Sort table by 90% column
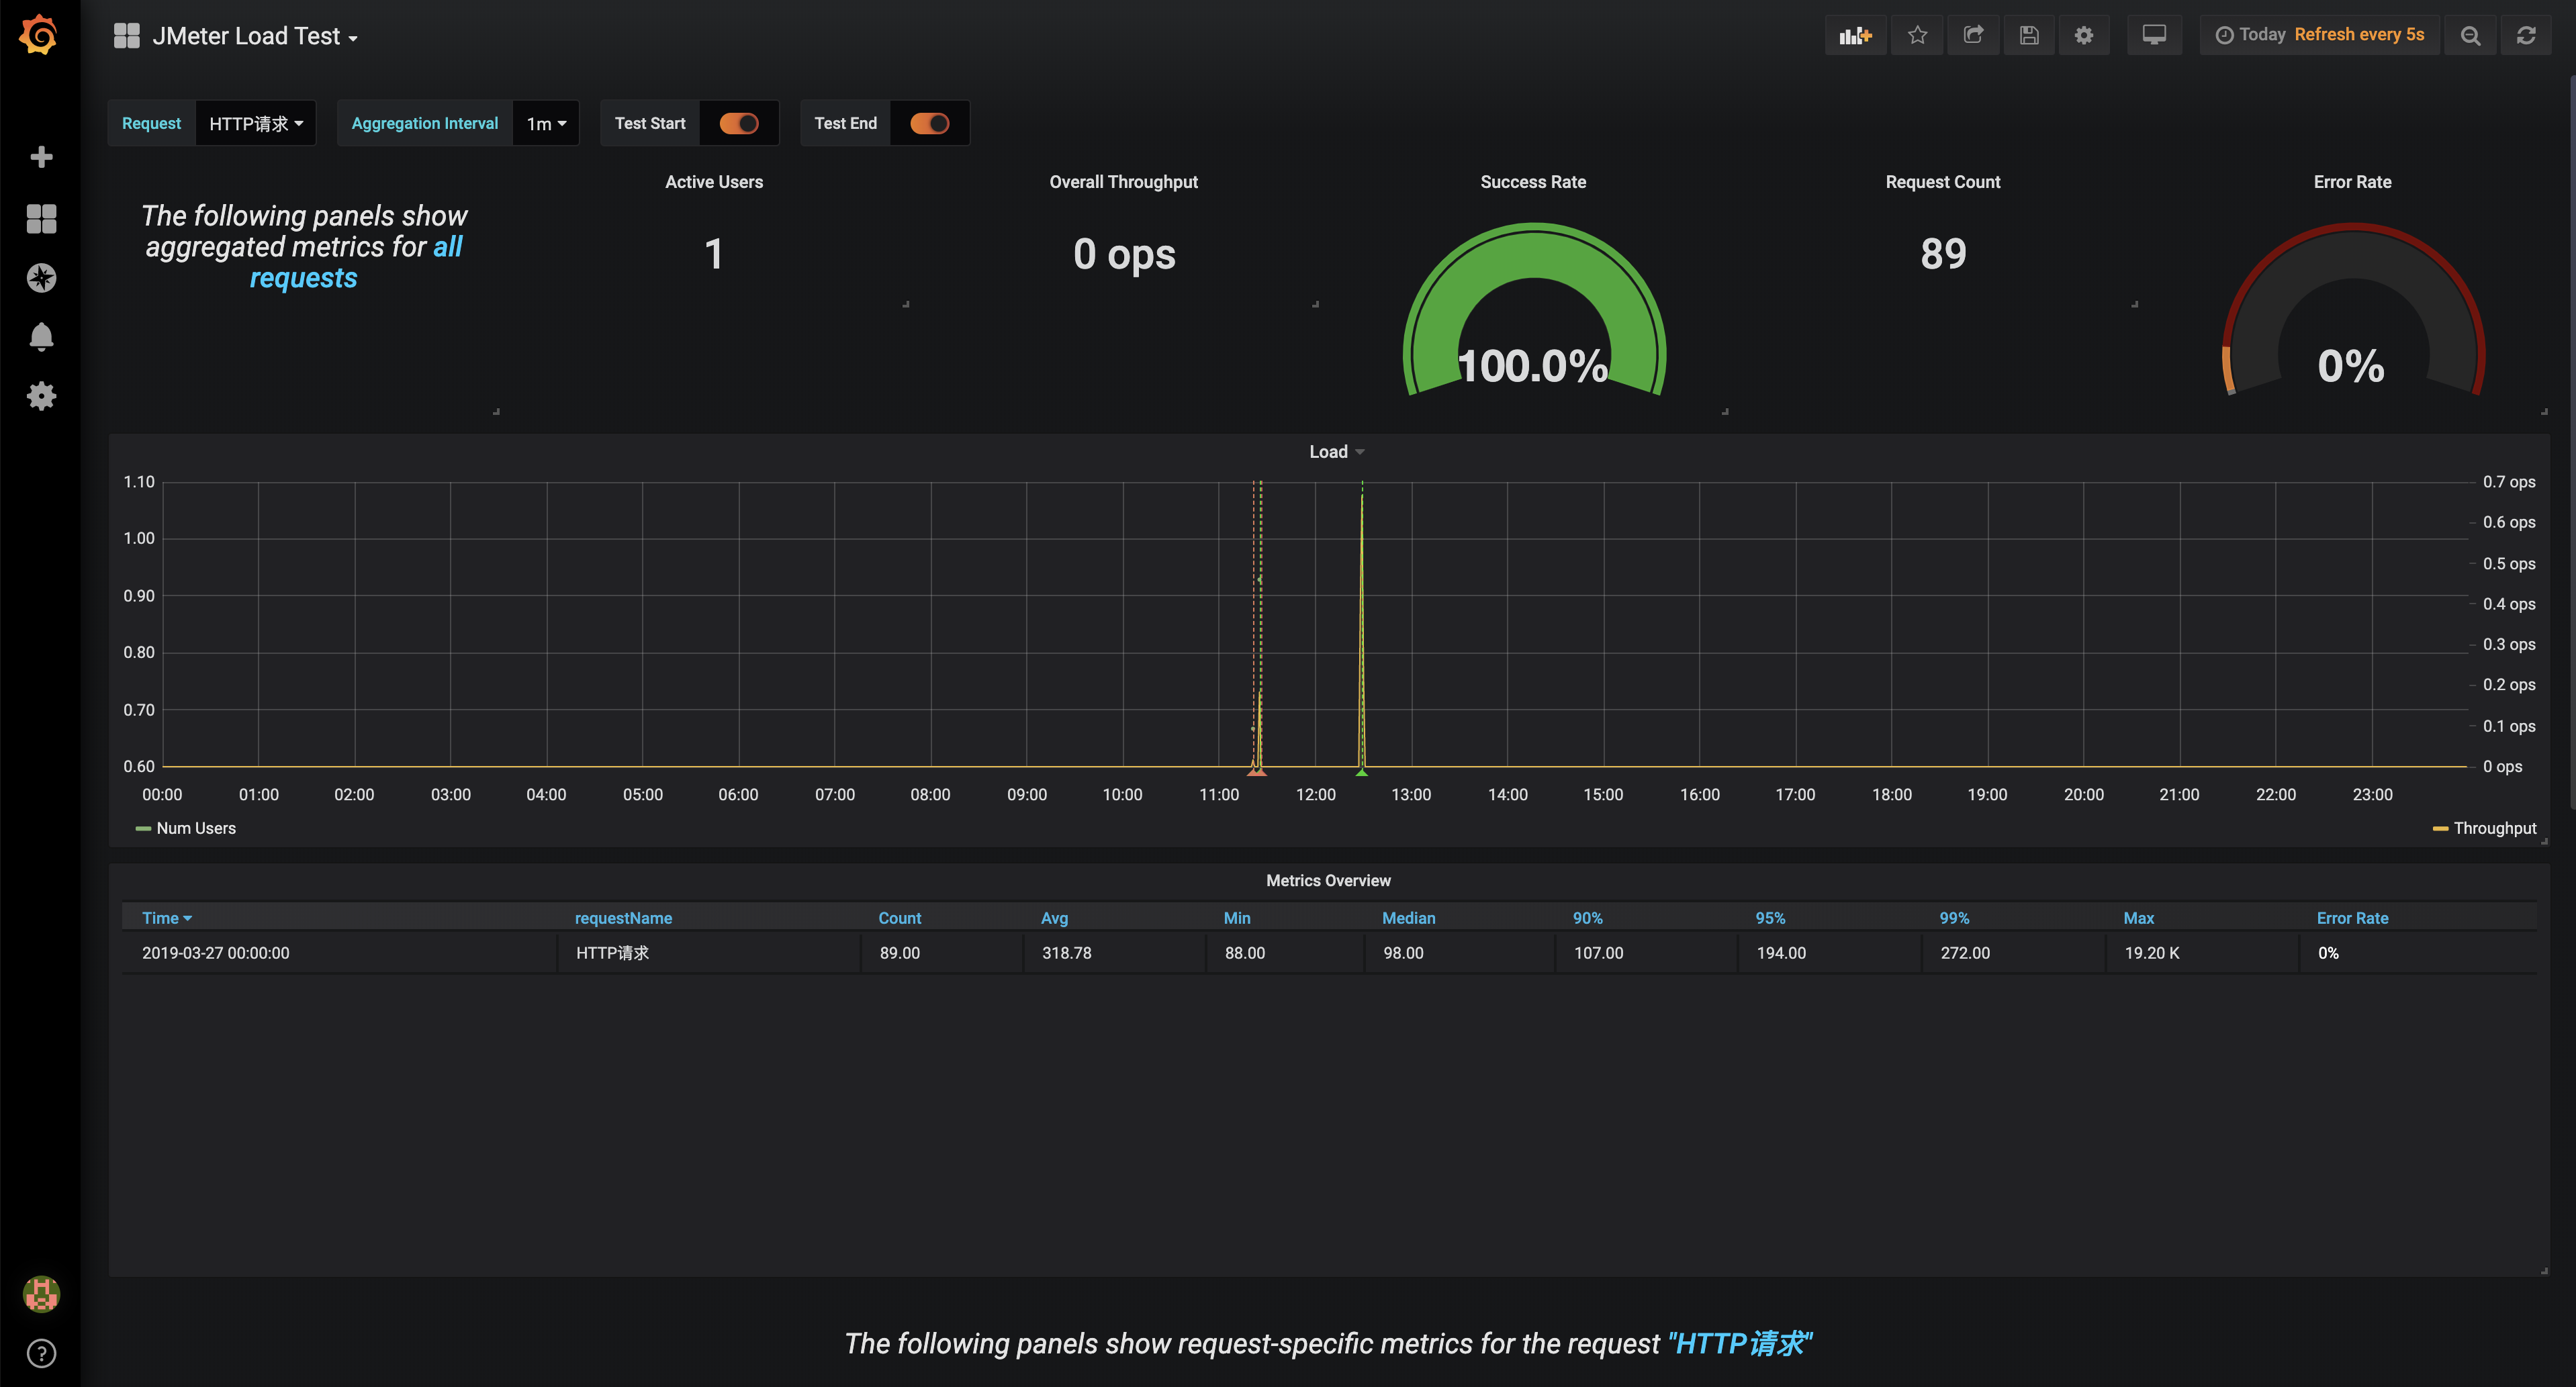This screenshot has width=2576, height=1387. (1587, 918)
